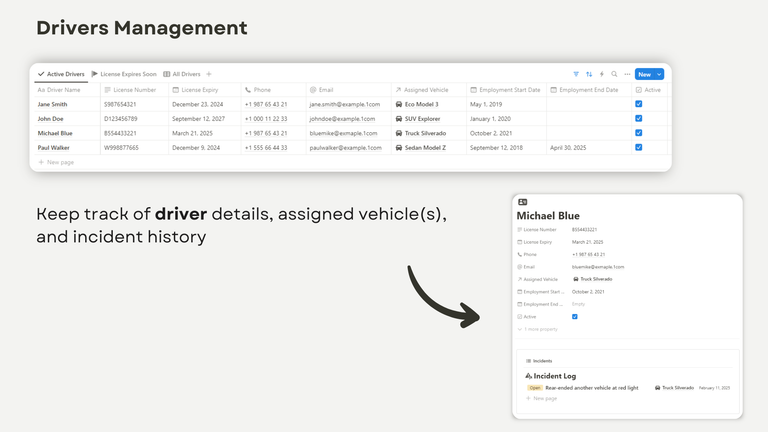The width and height of the screenshot is (768, 432).
Task: Uncheck Active for Paul Walker
Action: click(639, 147)
